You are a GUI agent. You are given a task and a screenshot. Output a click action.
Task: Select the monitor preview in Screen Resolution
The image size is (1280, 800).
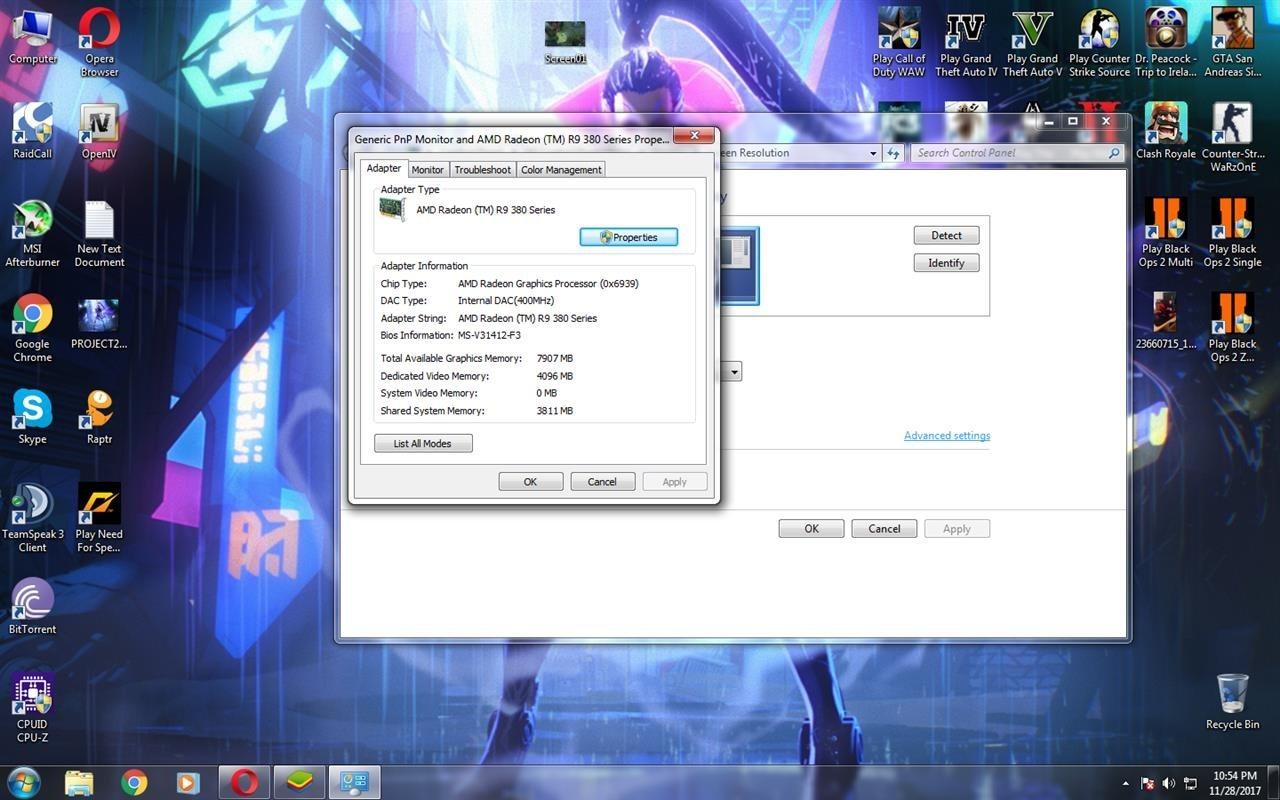[x=739, y=265]
